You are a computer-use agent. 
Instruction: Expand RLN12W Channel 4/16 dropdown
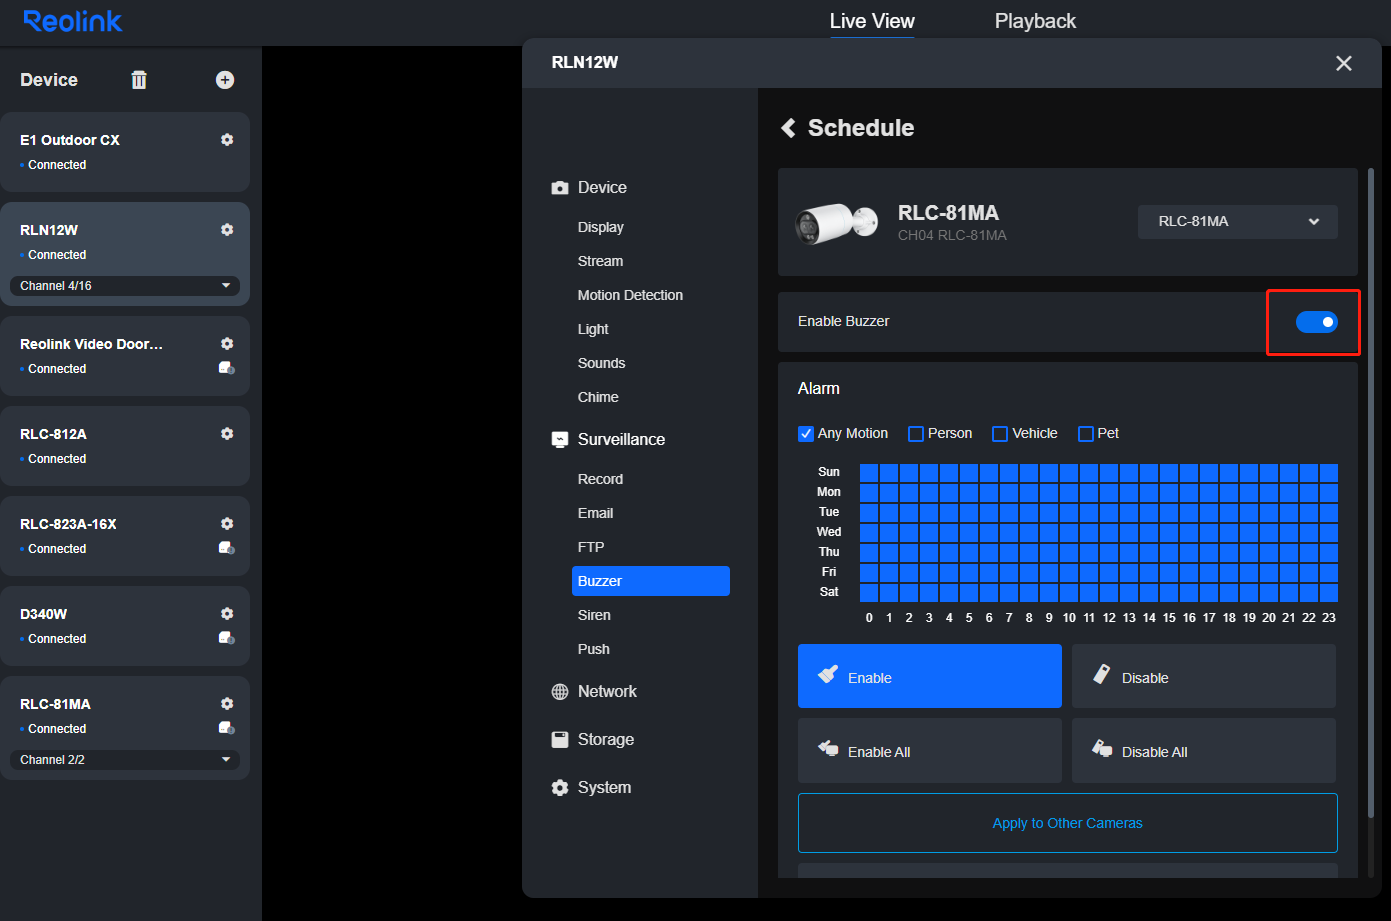coord(125,286)
